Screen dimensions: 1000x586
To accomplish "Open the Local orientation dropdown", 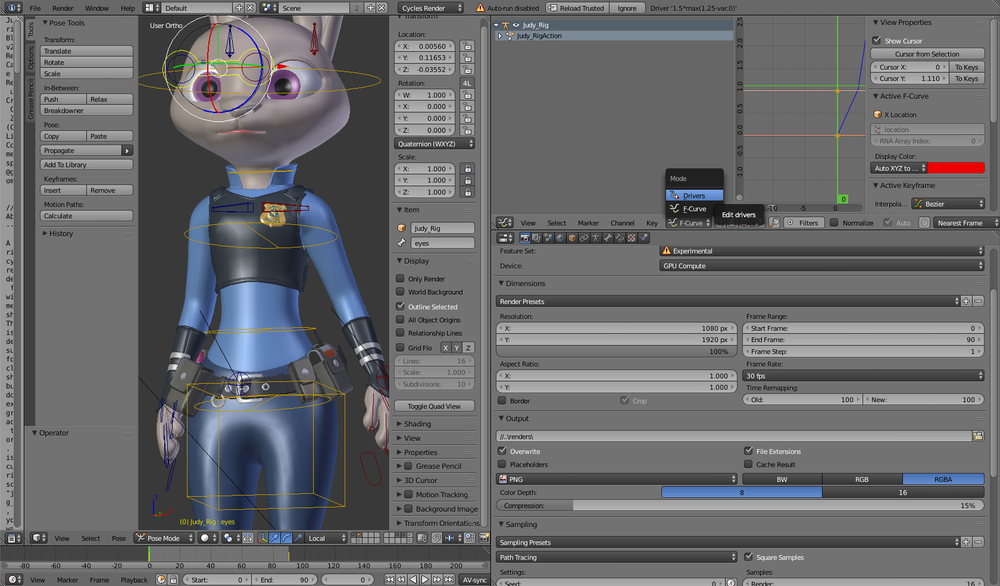I will tap(326, 538).
